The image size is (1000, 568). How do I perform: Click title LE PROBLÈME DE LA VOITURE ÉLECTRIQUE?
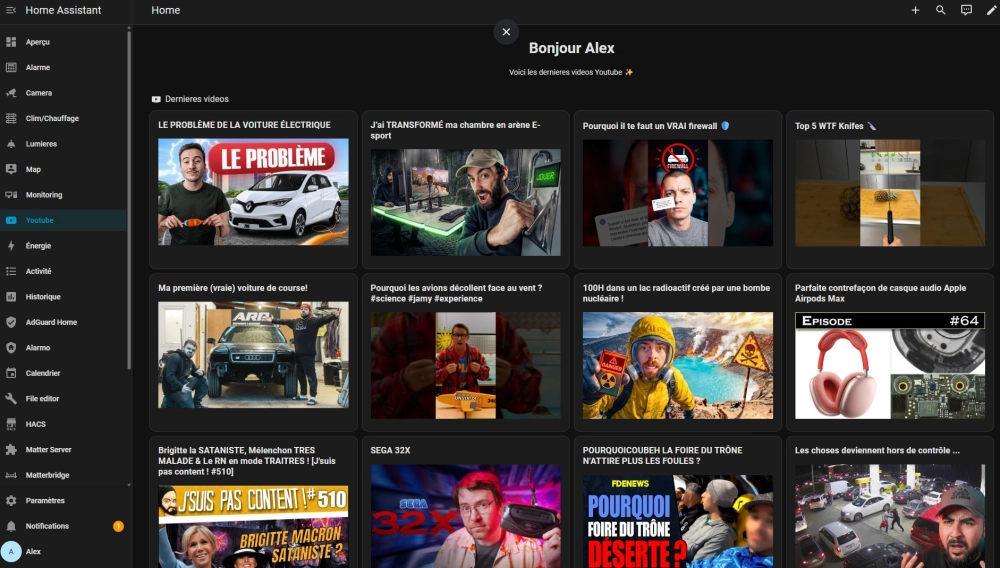(x=244, y=125)
